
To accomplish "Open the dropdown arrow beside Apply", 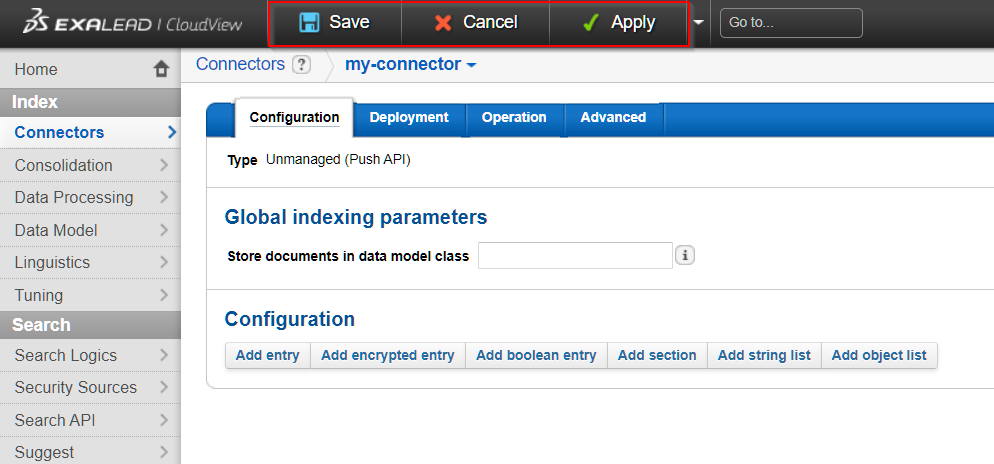I will (x=698, y=23).
